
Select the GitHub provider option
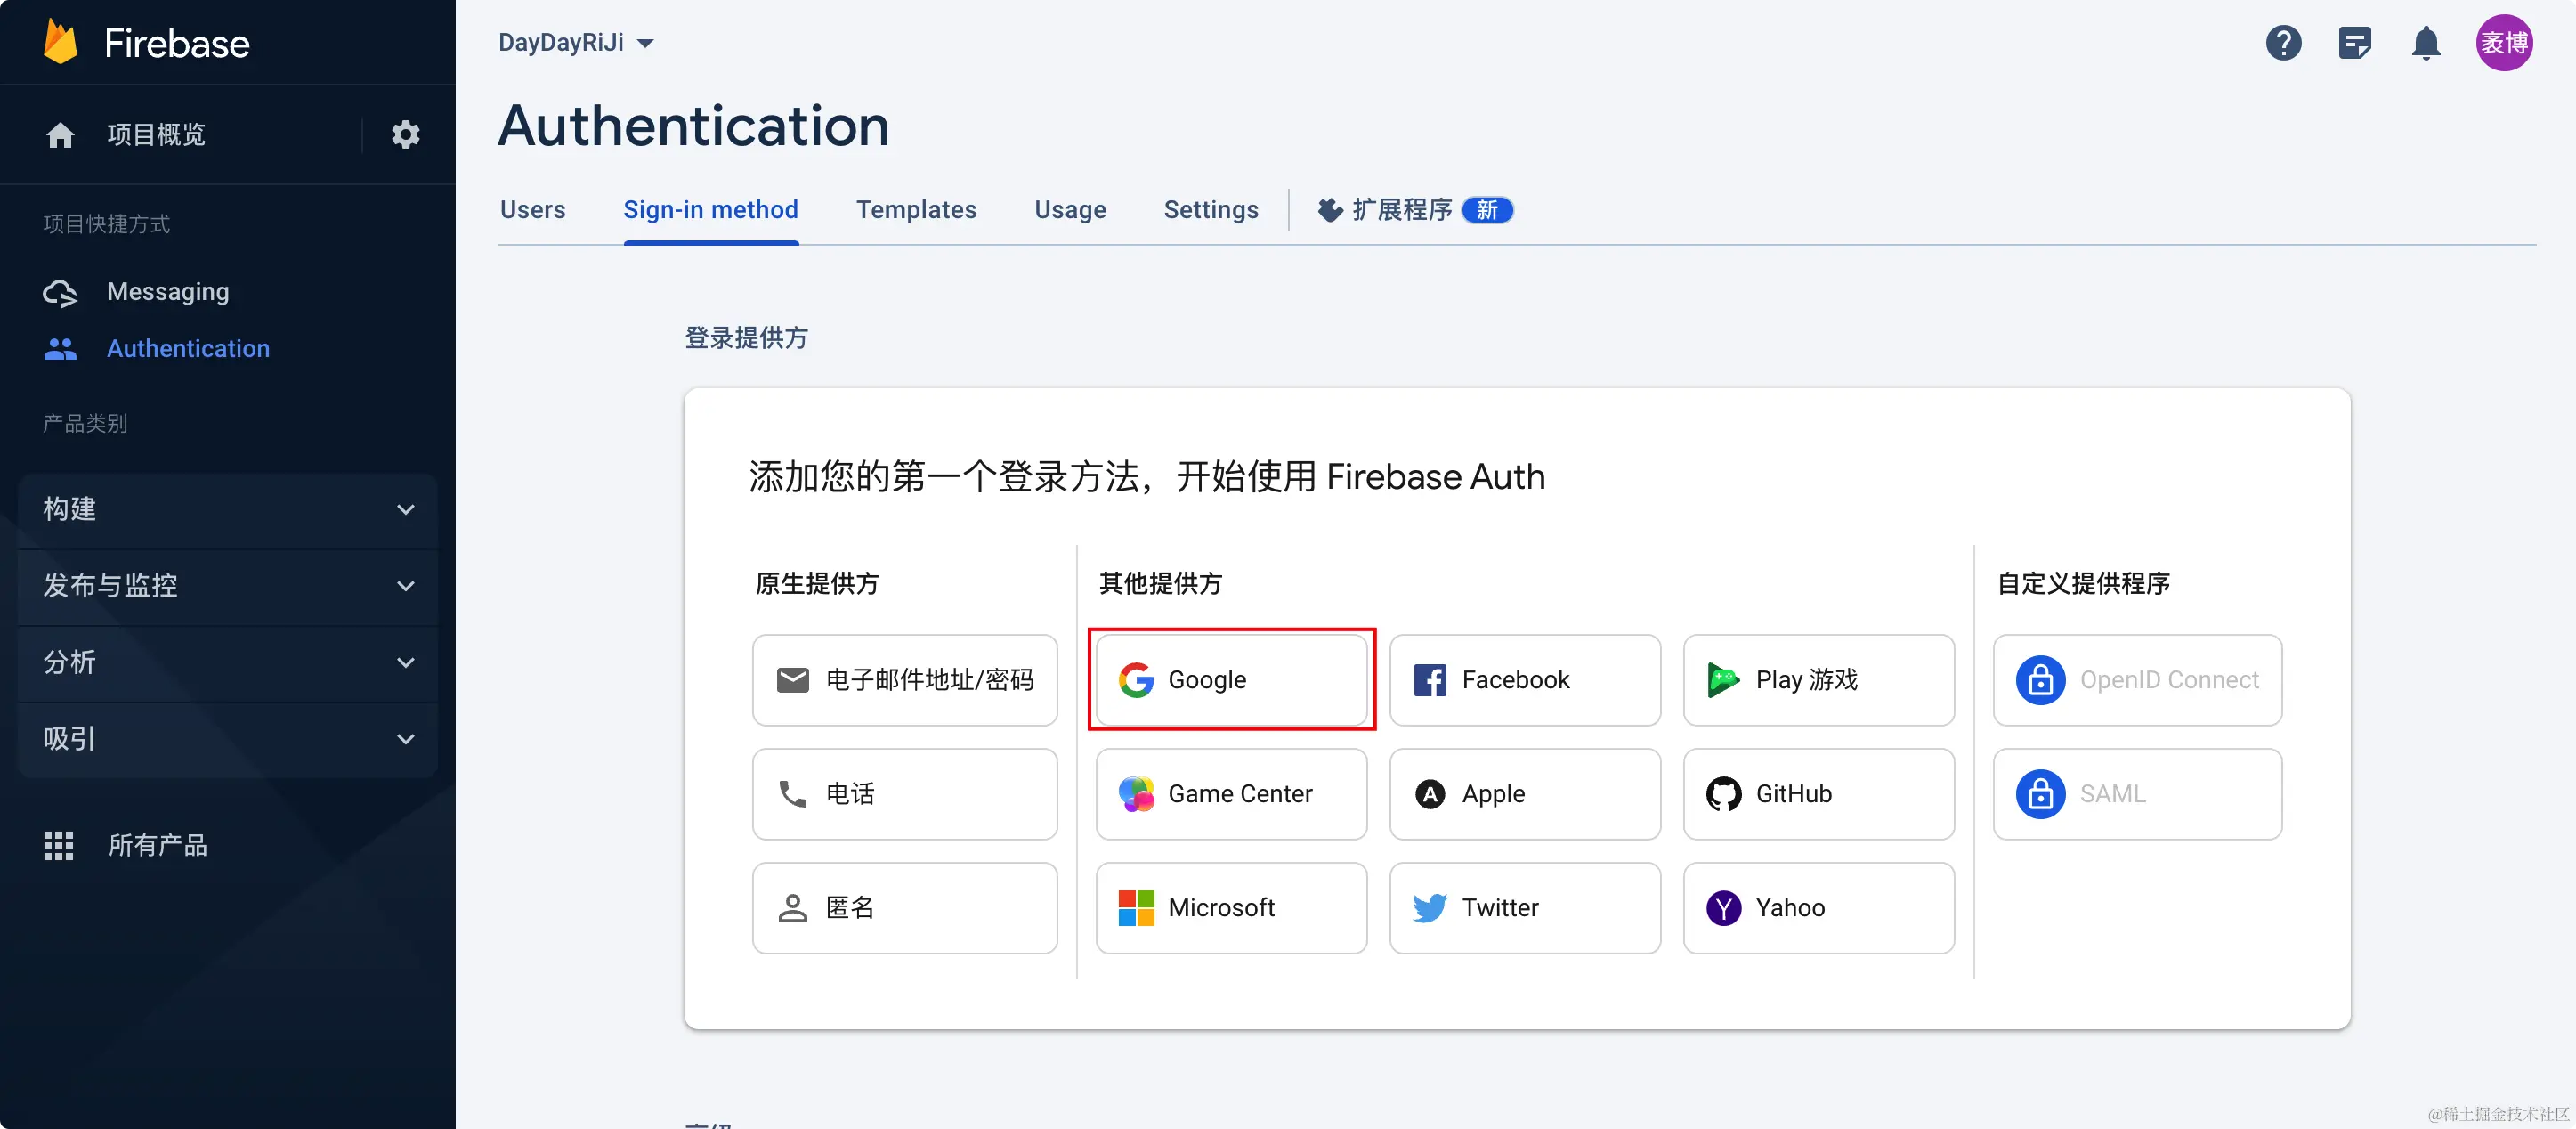tap(1818, 794)
